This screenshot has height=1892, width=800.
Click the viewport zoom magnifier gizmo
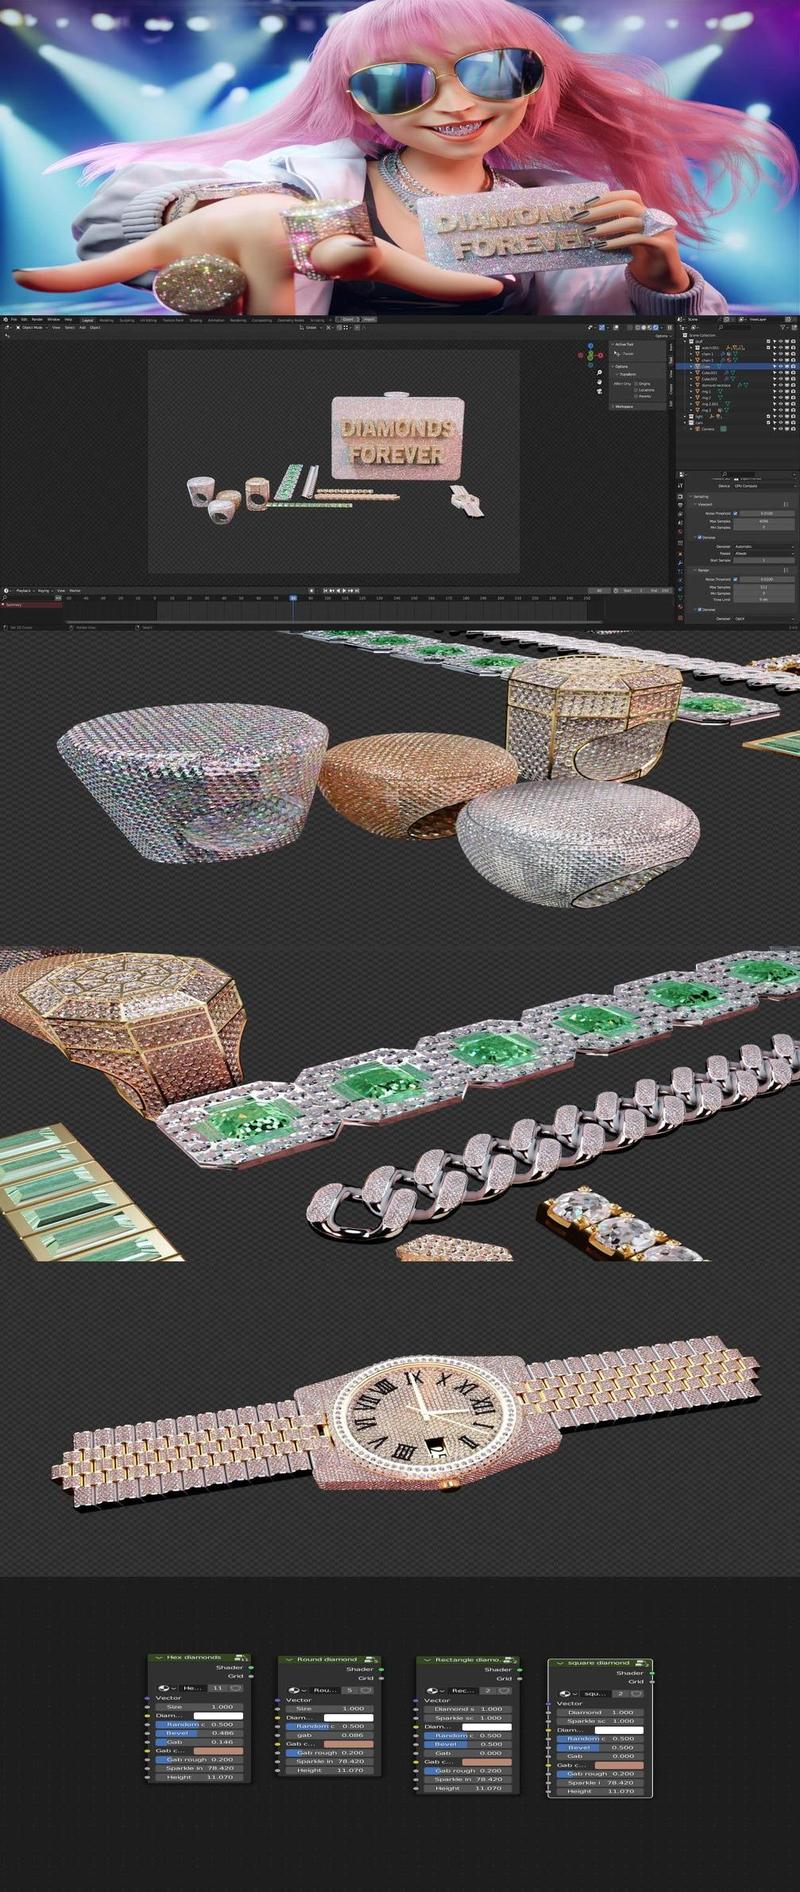click(x=599, y=372)
